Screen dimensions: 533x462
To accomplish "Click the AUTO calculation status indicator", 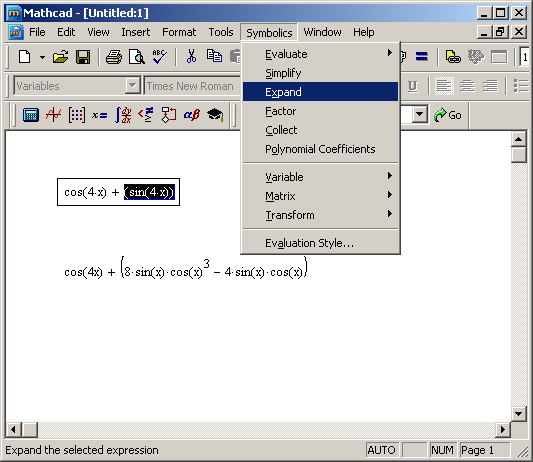I will (x=381, y=450).
